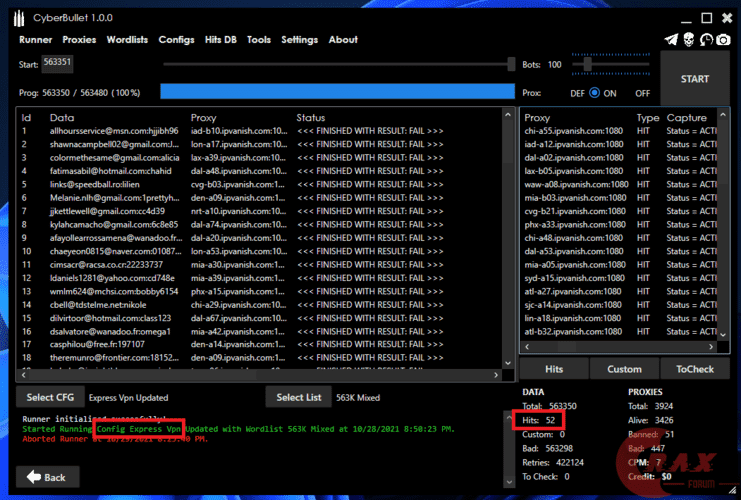This screenshot has width=741, height=500.
Task: Switch to the Hits tab
Action: (554, 369)
